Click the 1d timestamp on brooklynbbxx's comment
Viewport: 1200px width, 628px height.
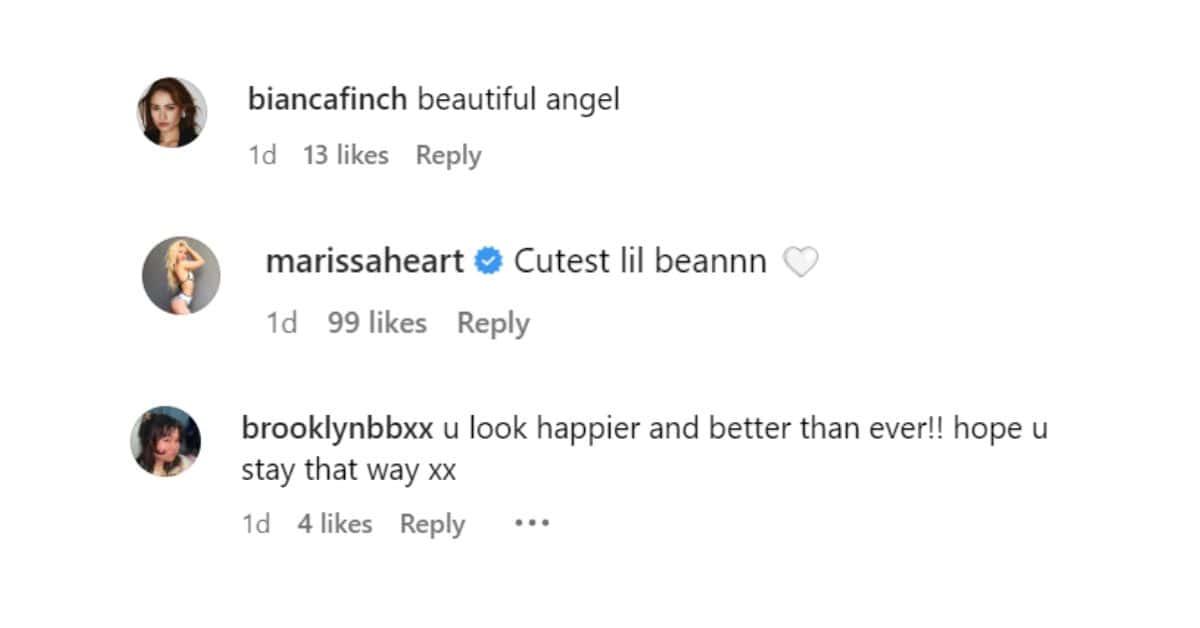click(256, 523)
